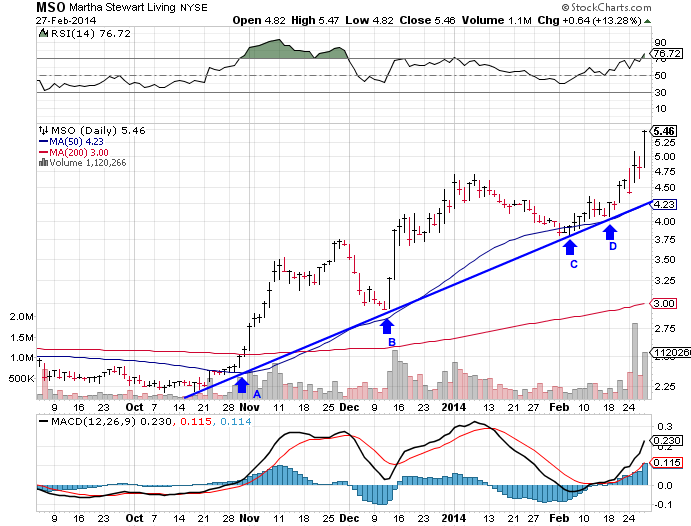This screenshot has height=526, width=691.
Task: Click the 0.3 label on the MACD axis
Action: point(665,426)
